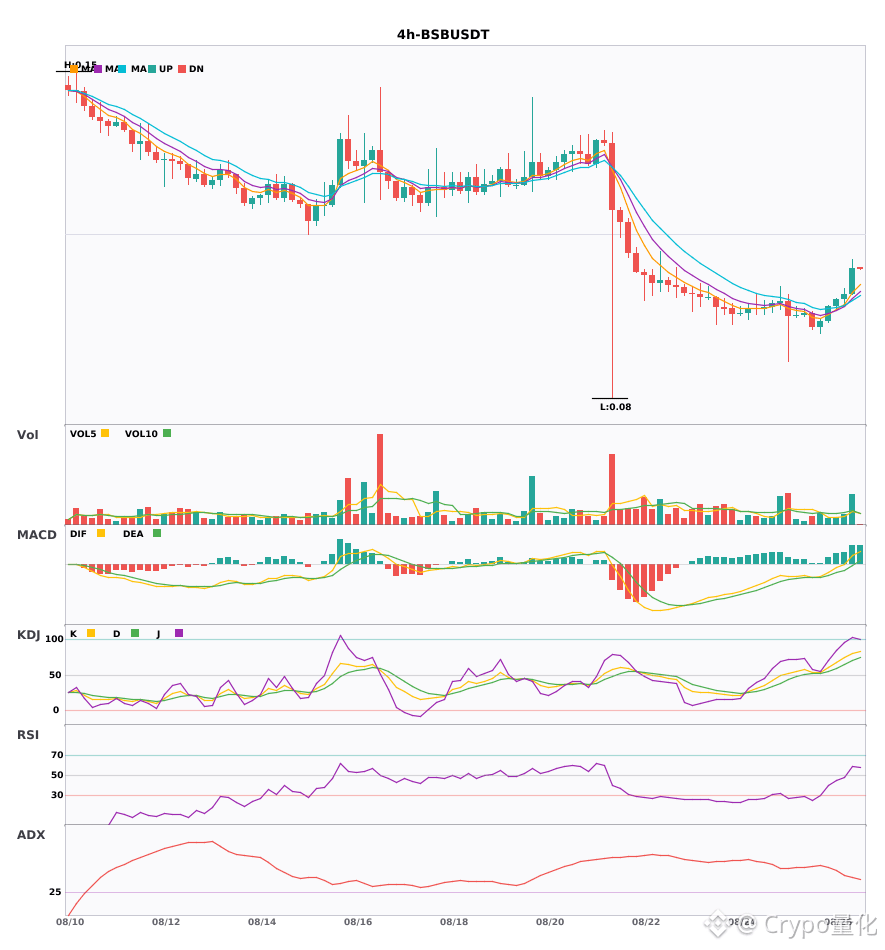Viewport: 885px width, 950px height.
Task: Click the MACD panel label
Action: pos(36,535)
